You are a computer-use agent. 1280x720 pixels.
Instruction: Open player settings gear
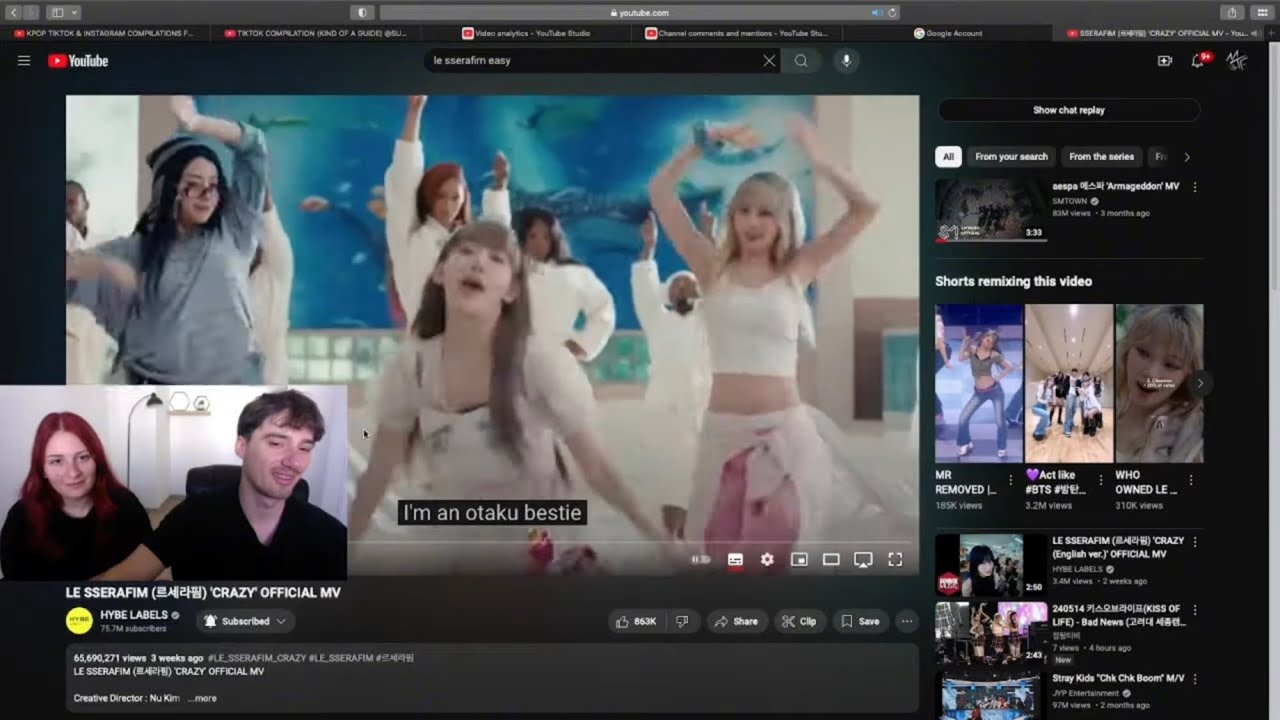[767, 560]
